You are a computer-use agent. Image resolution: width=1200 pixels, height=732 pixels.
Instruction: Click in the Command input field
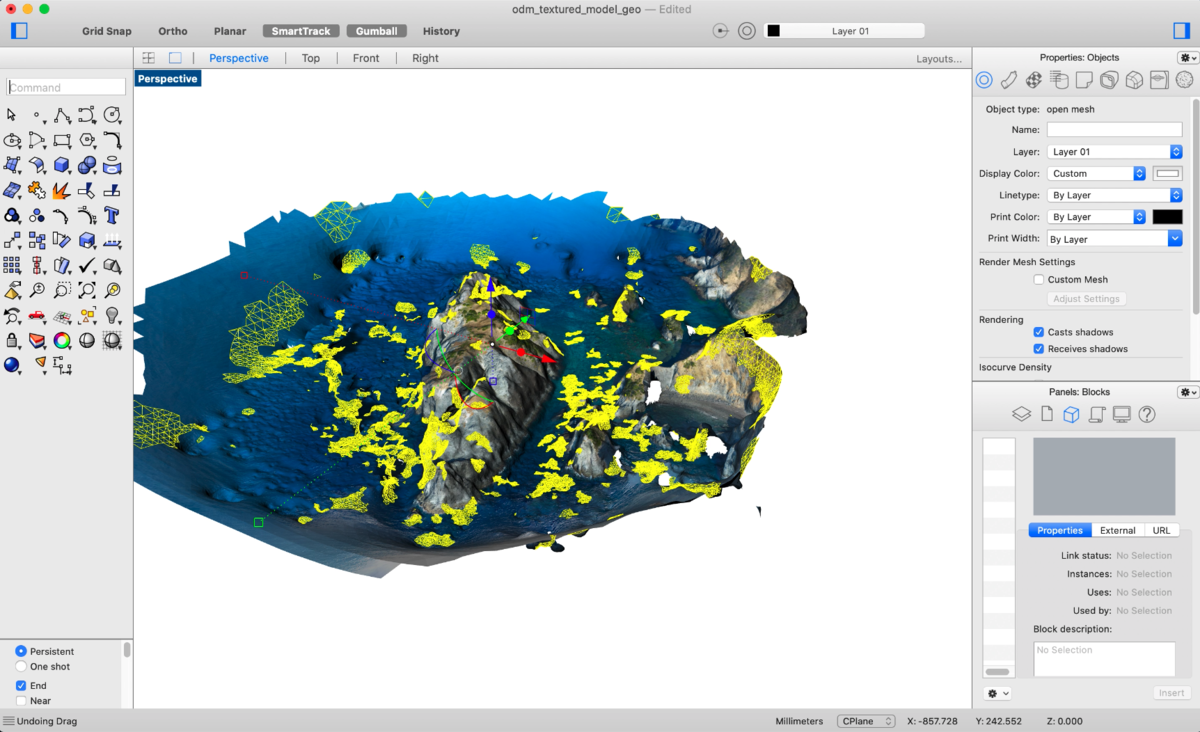66,87
